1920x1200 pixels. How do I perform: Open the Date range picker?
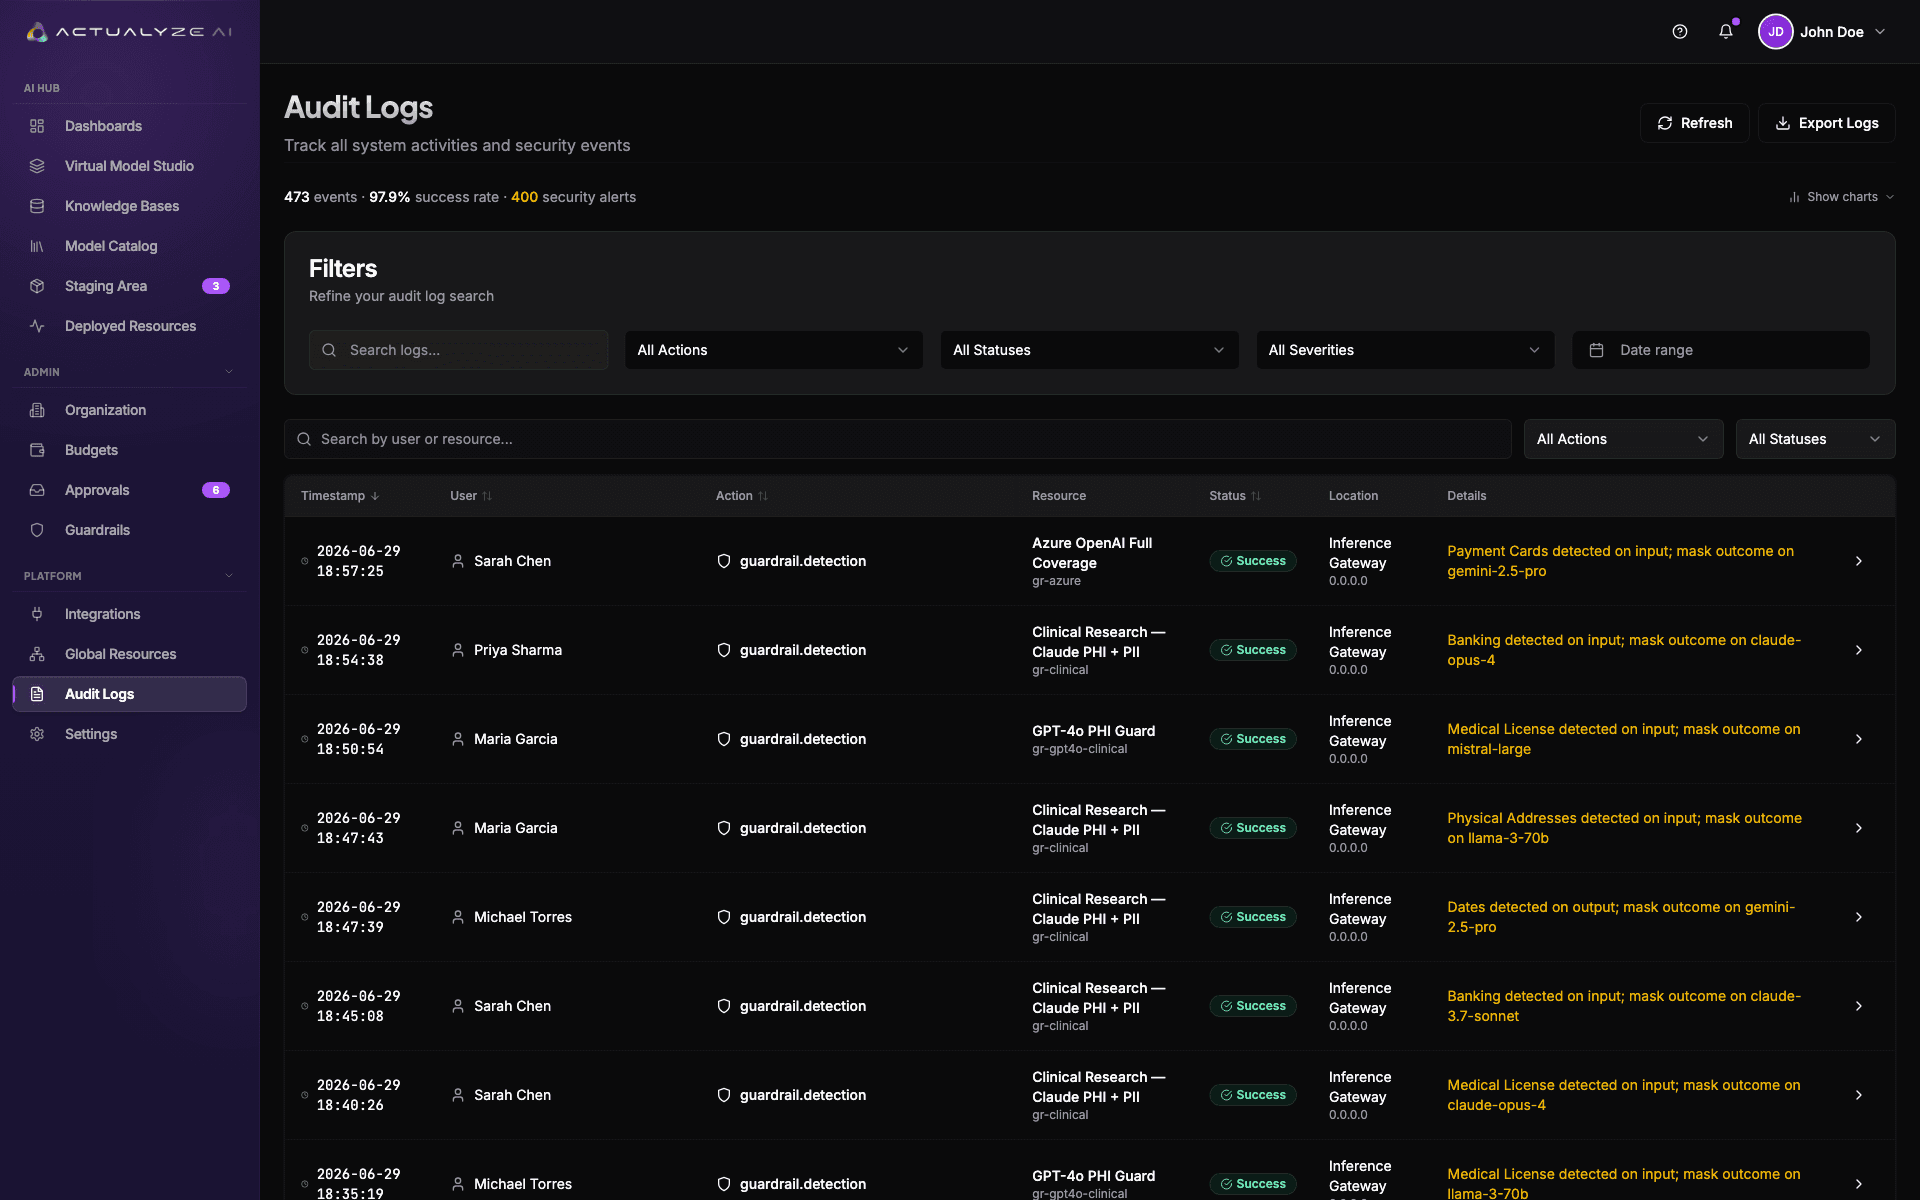(1720, 350)
